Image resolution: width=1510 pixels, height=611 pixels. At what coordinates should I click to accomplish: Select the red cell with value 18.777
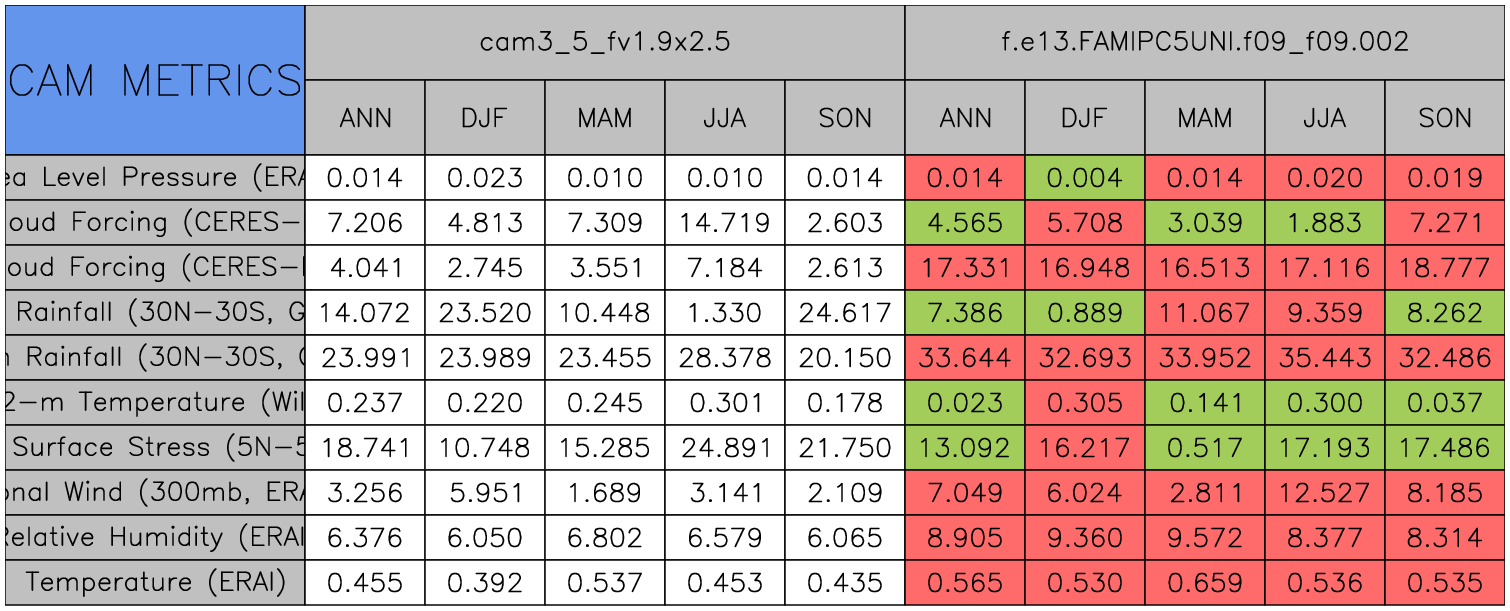coord(1445,267)
